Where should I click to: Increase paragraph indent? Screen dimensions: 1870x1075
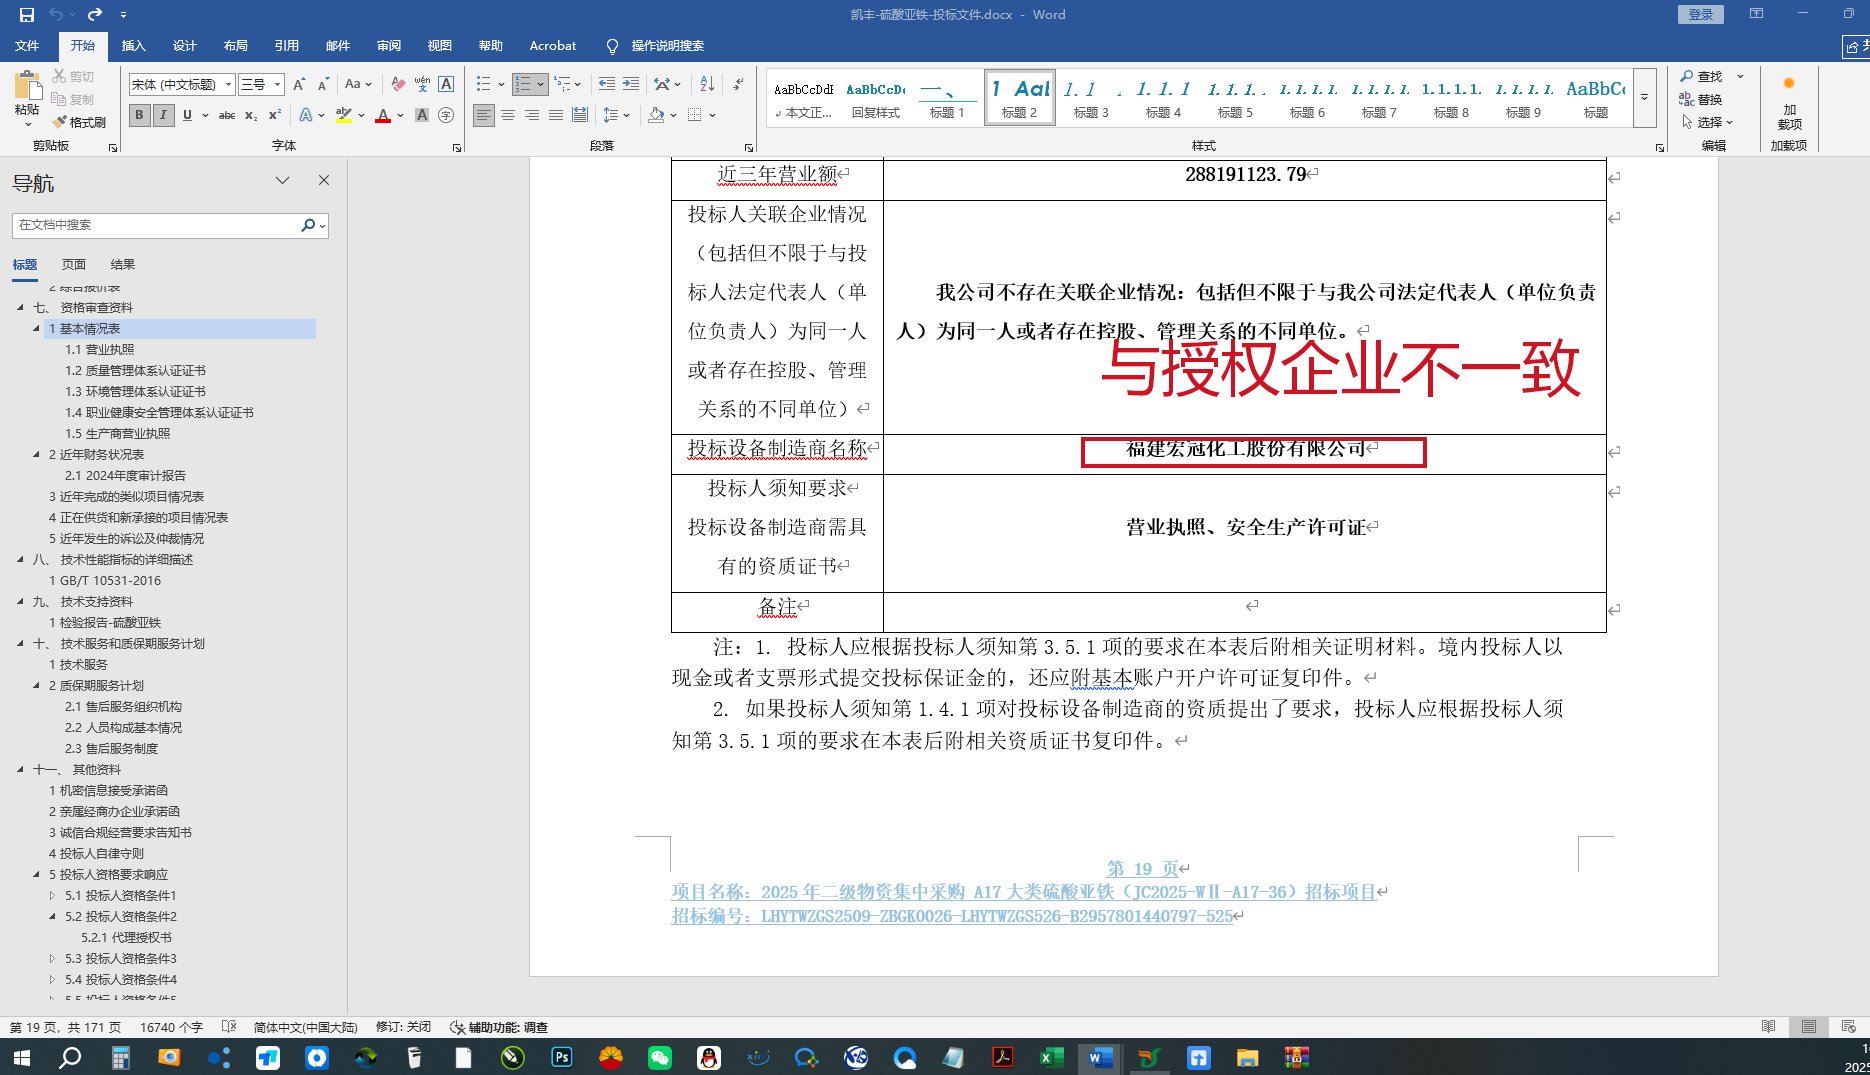pos(631,85)
